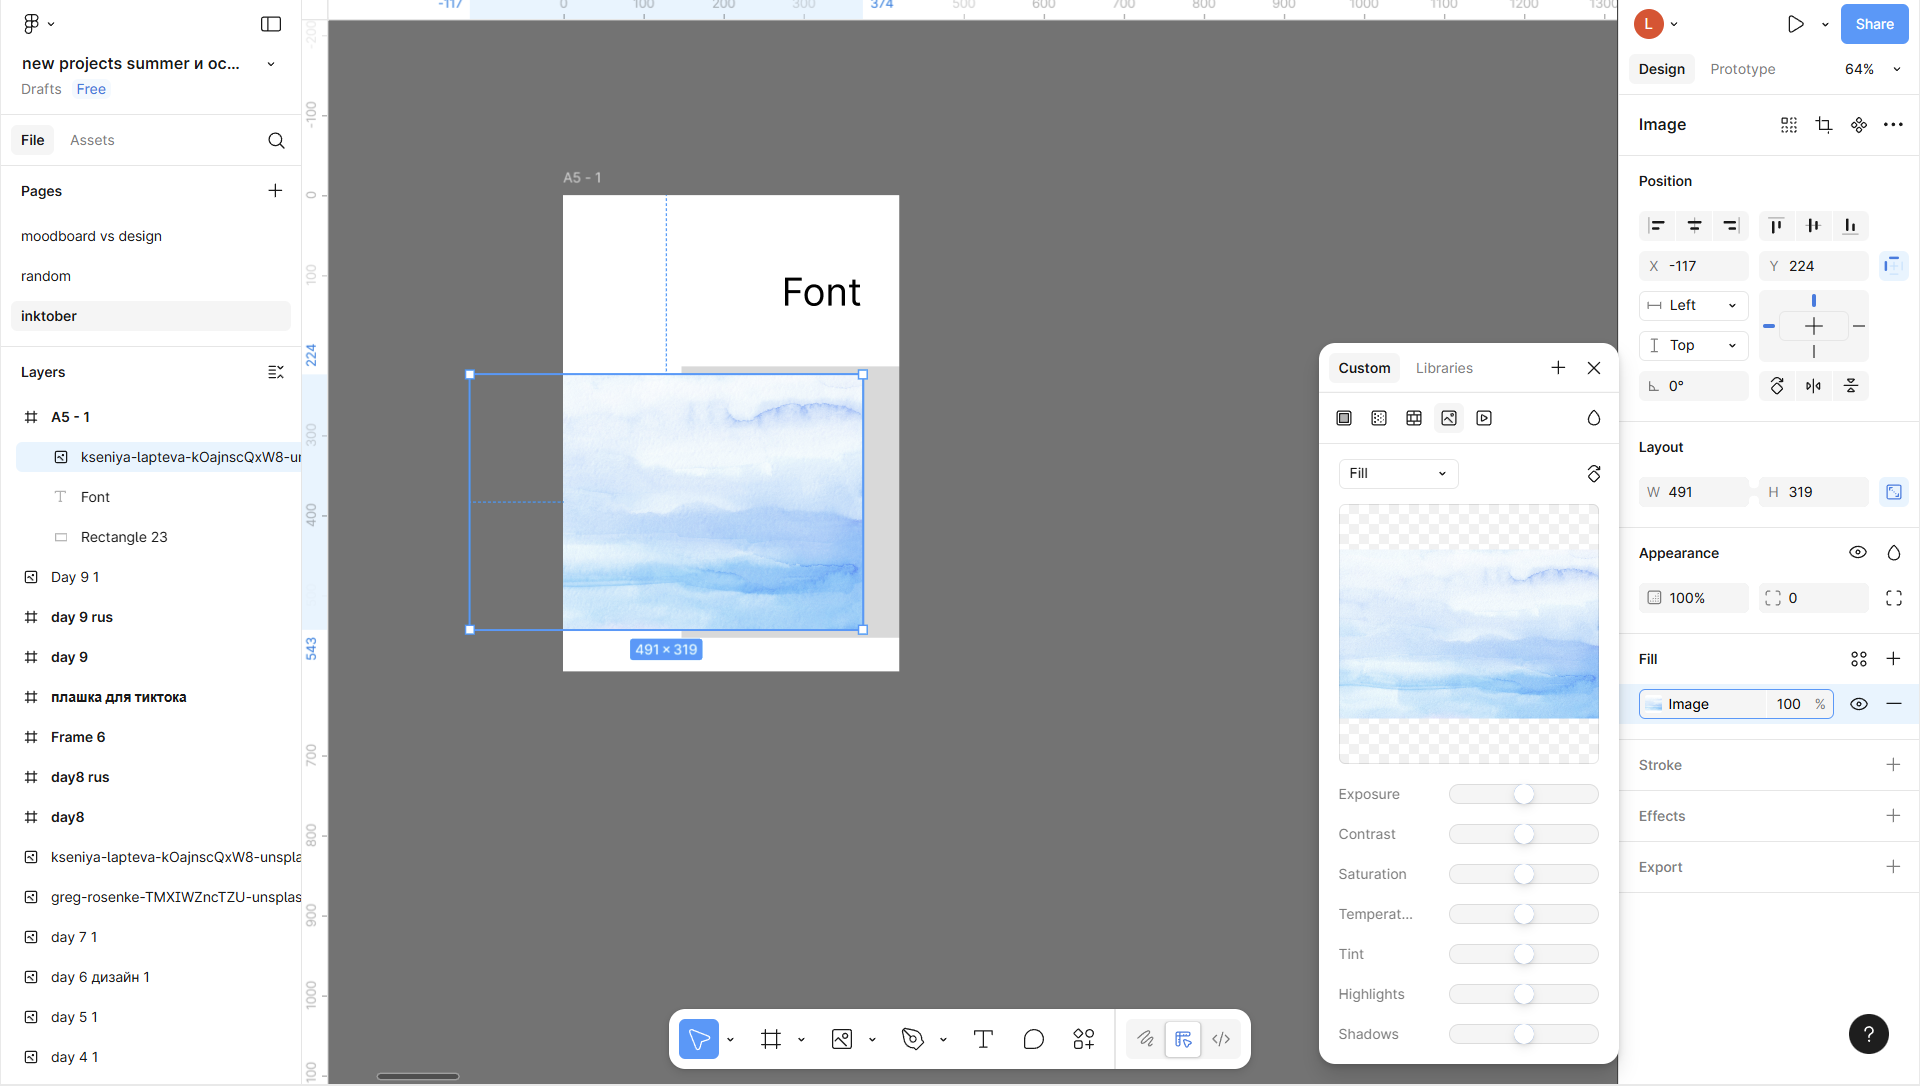Viewport: 1920px width, 1086px height.
Task: Click flip horizontal icon in Position
Action: [1813, 386]
